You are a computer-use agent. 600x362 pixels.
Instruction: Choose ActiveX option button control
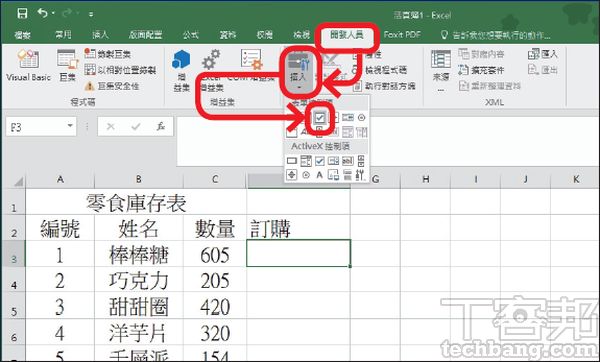306,175
